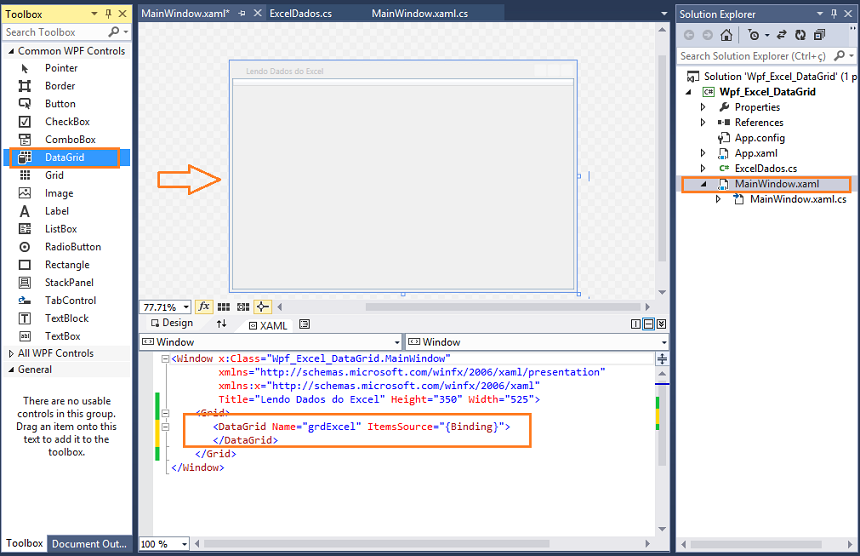
Task: Collapse the Window element XAML region
Action: point(165,359)
